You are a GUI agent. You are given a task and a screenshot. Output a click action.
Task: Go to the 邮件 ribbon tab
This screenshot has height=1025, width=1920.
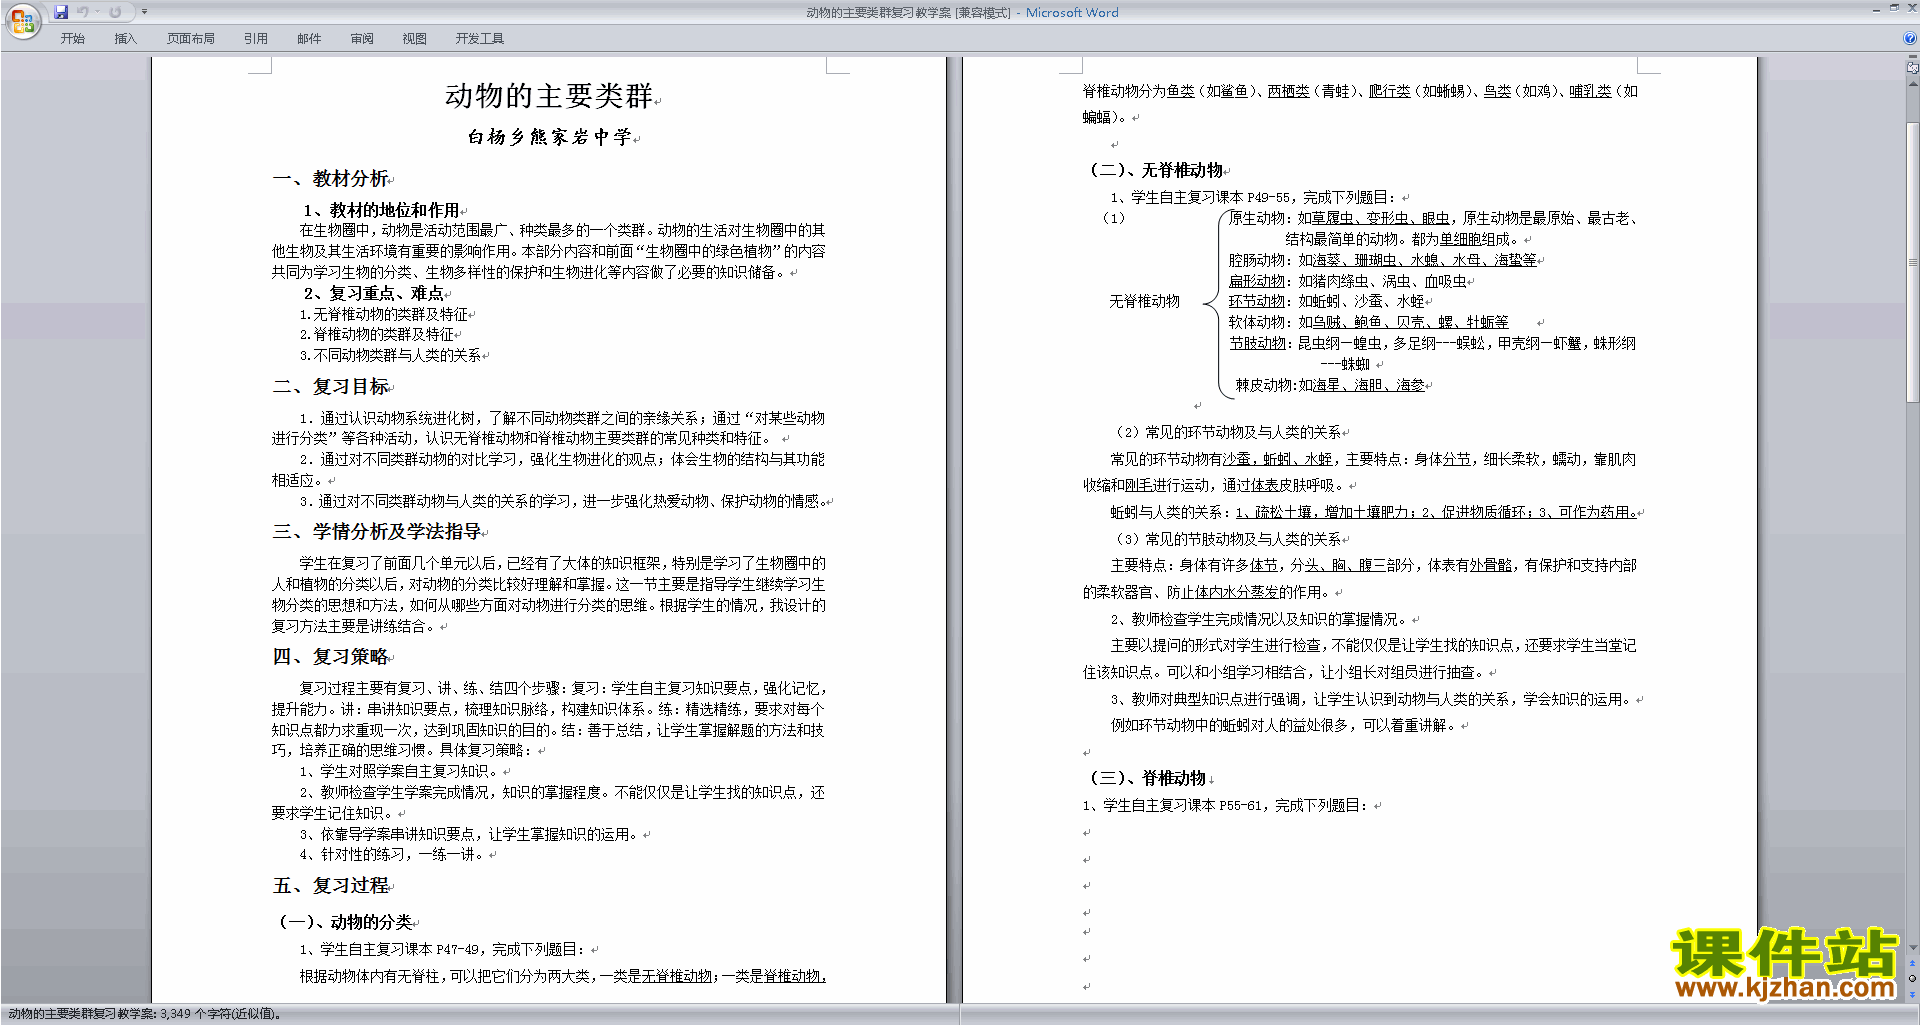(309, 39)
